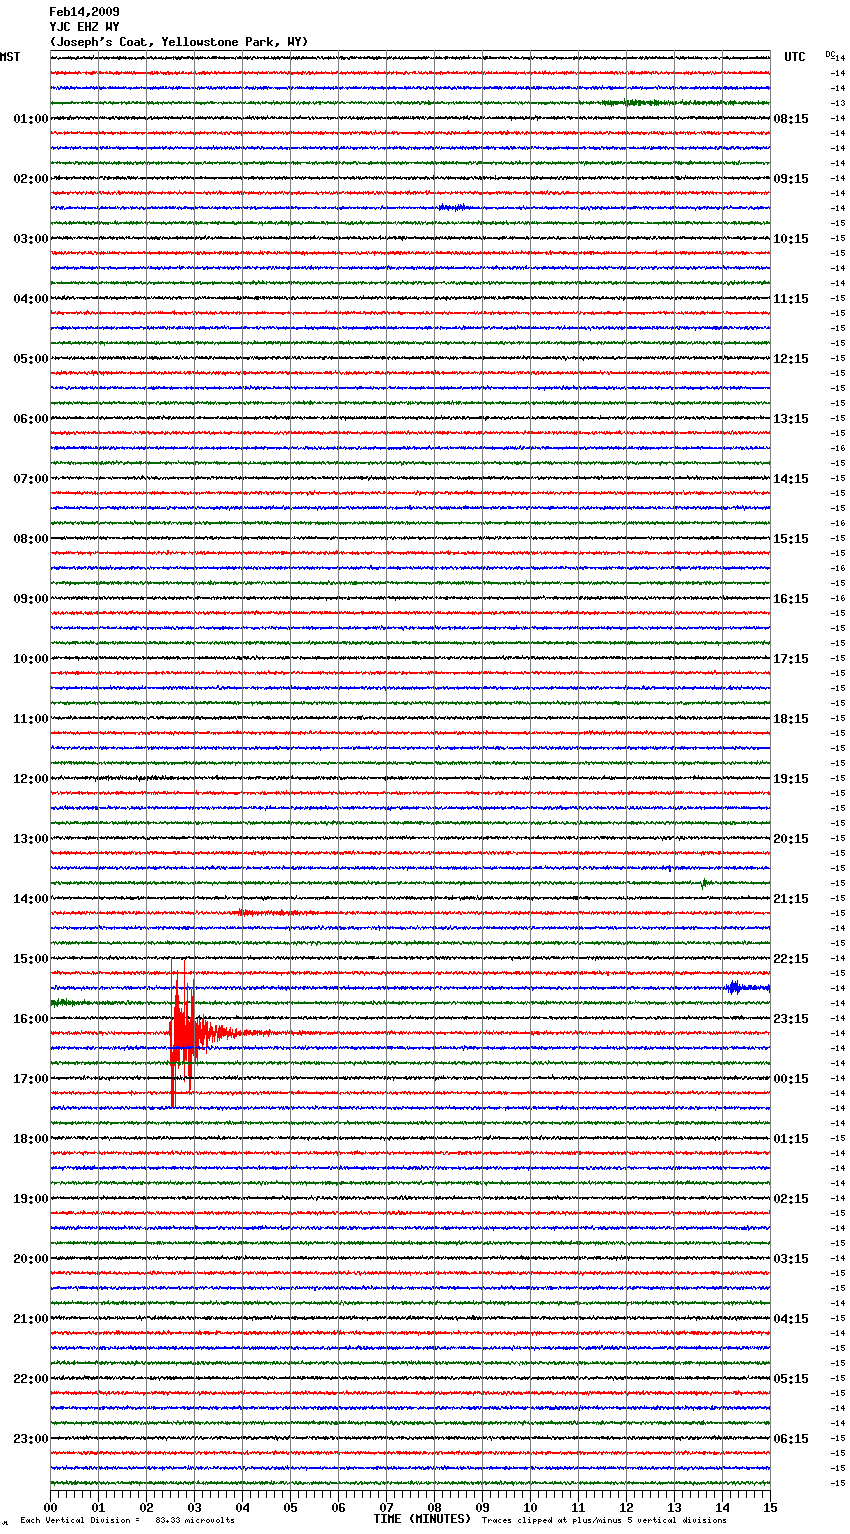Click the 04:15 UTC time label
The image size is (850, 1534).
click(x=791, y=1319)
